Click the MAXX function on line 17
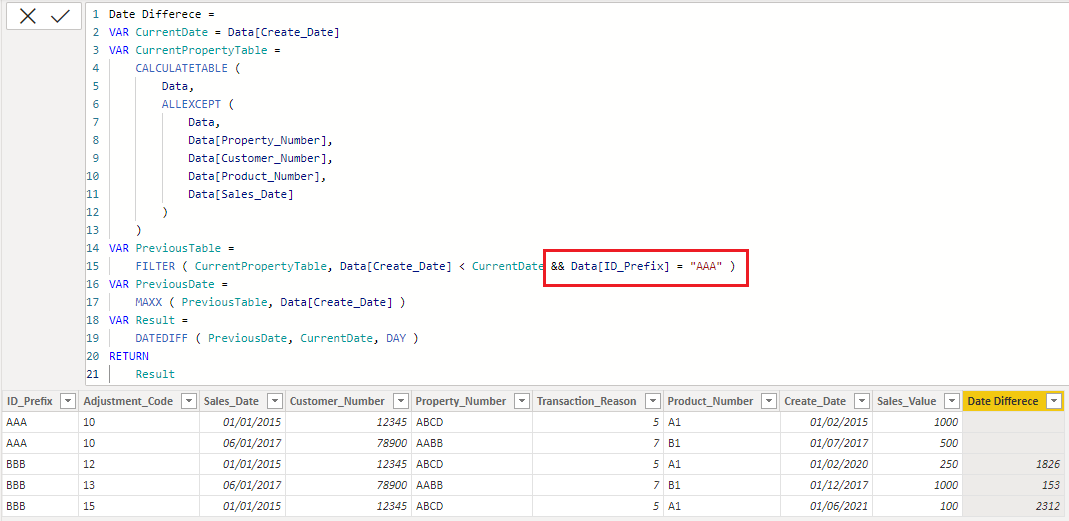The image size is (1069, 521). coord(151,302)
